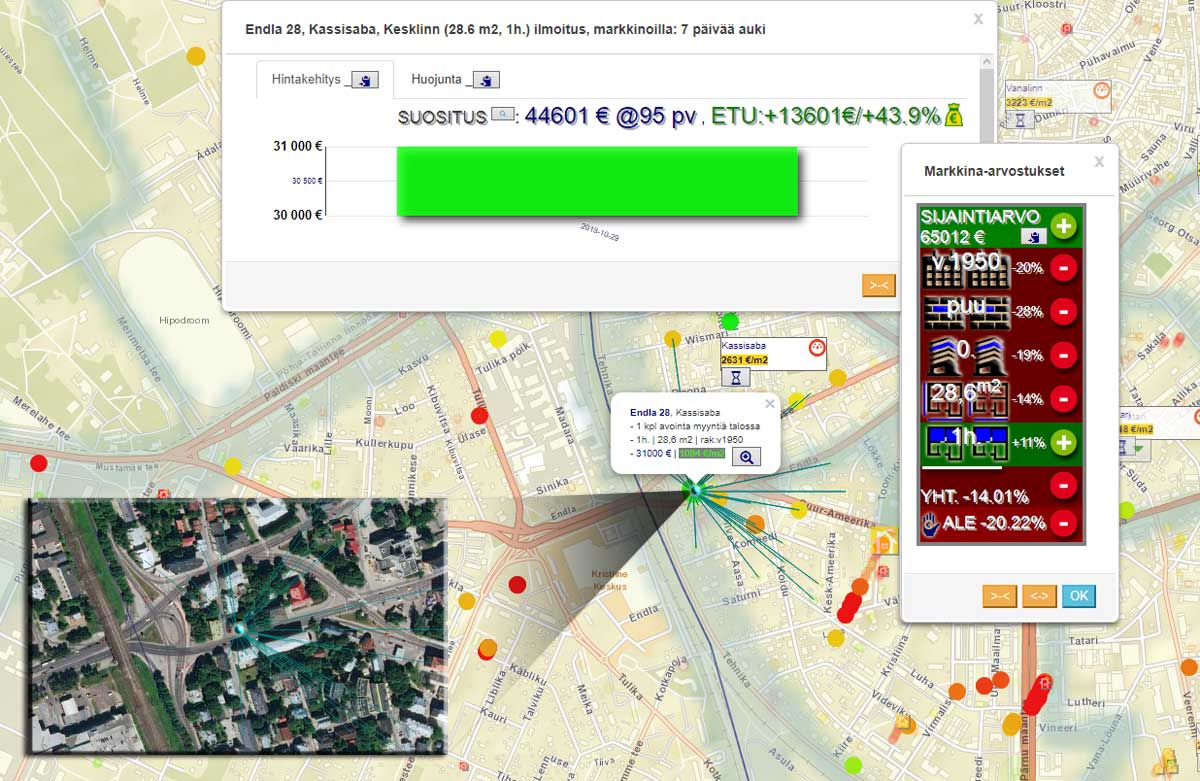Toggle the red minus on v.1950 row
The height and width of the screenshot is (781, 1200).
pyautogui.click(x=1062, y=268)
